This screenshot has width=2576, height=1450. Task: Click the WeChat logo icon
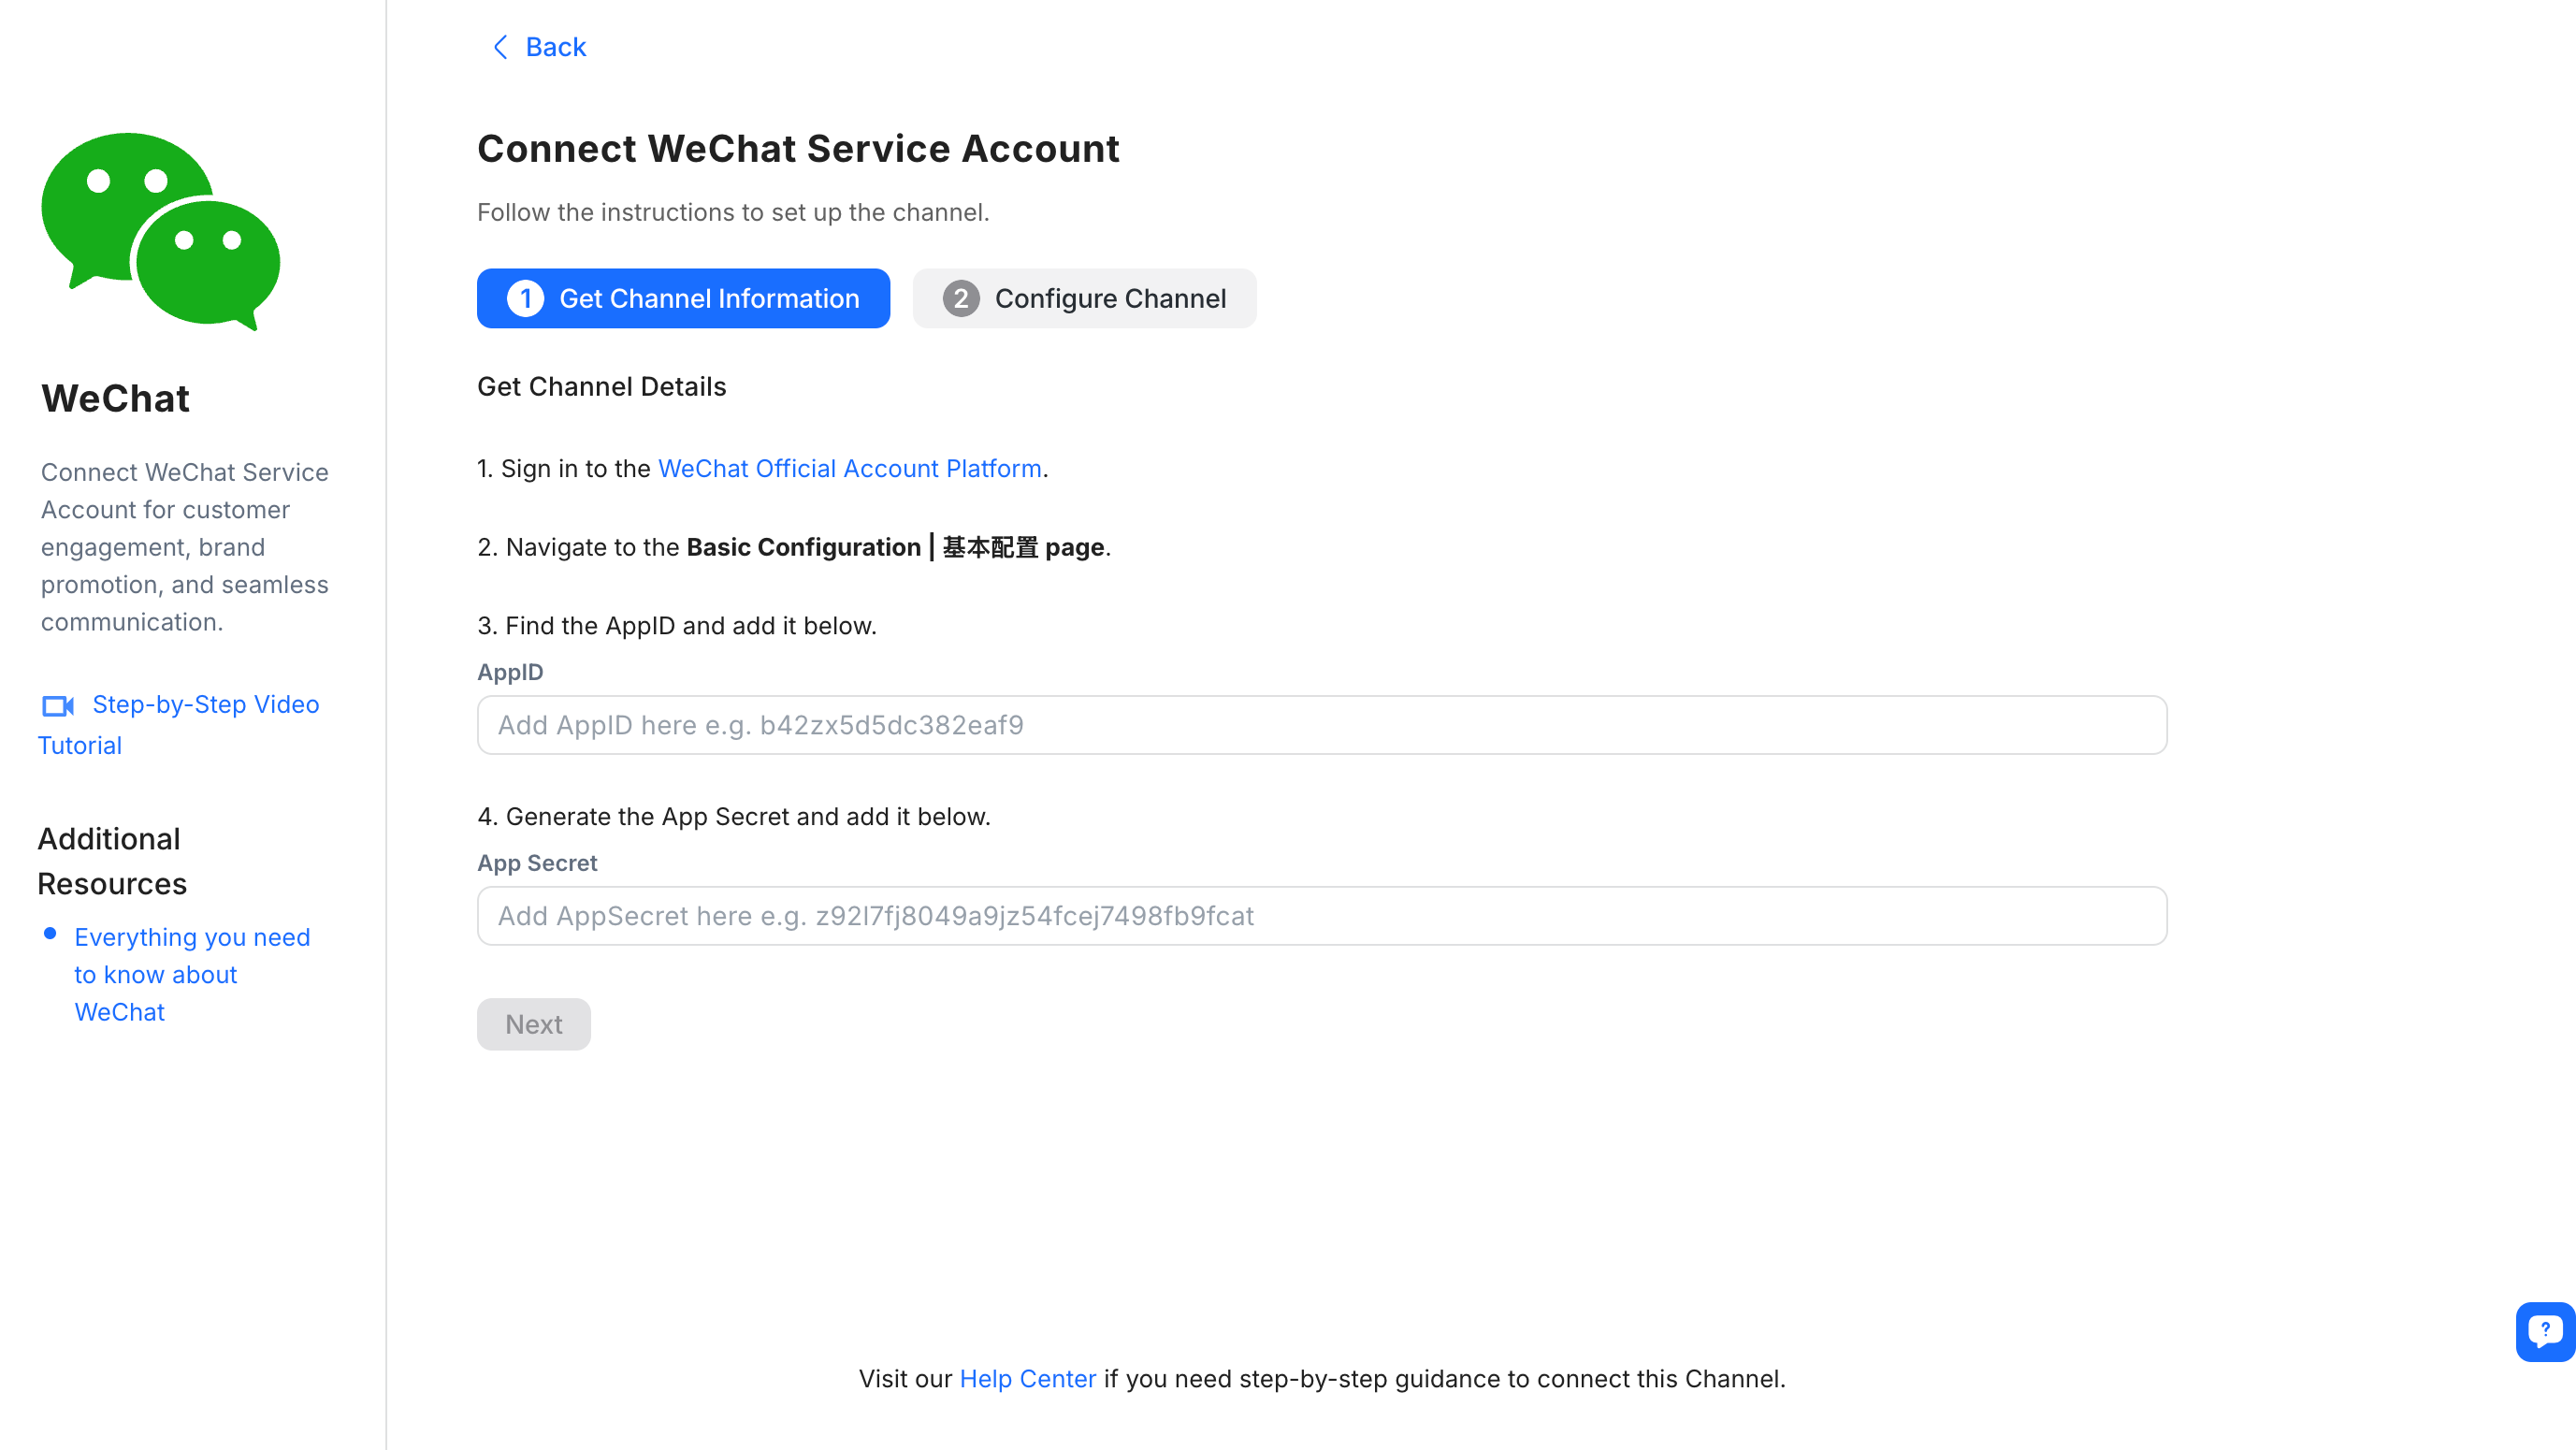coord(160,230)
